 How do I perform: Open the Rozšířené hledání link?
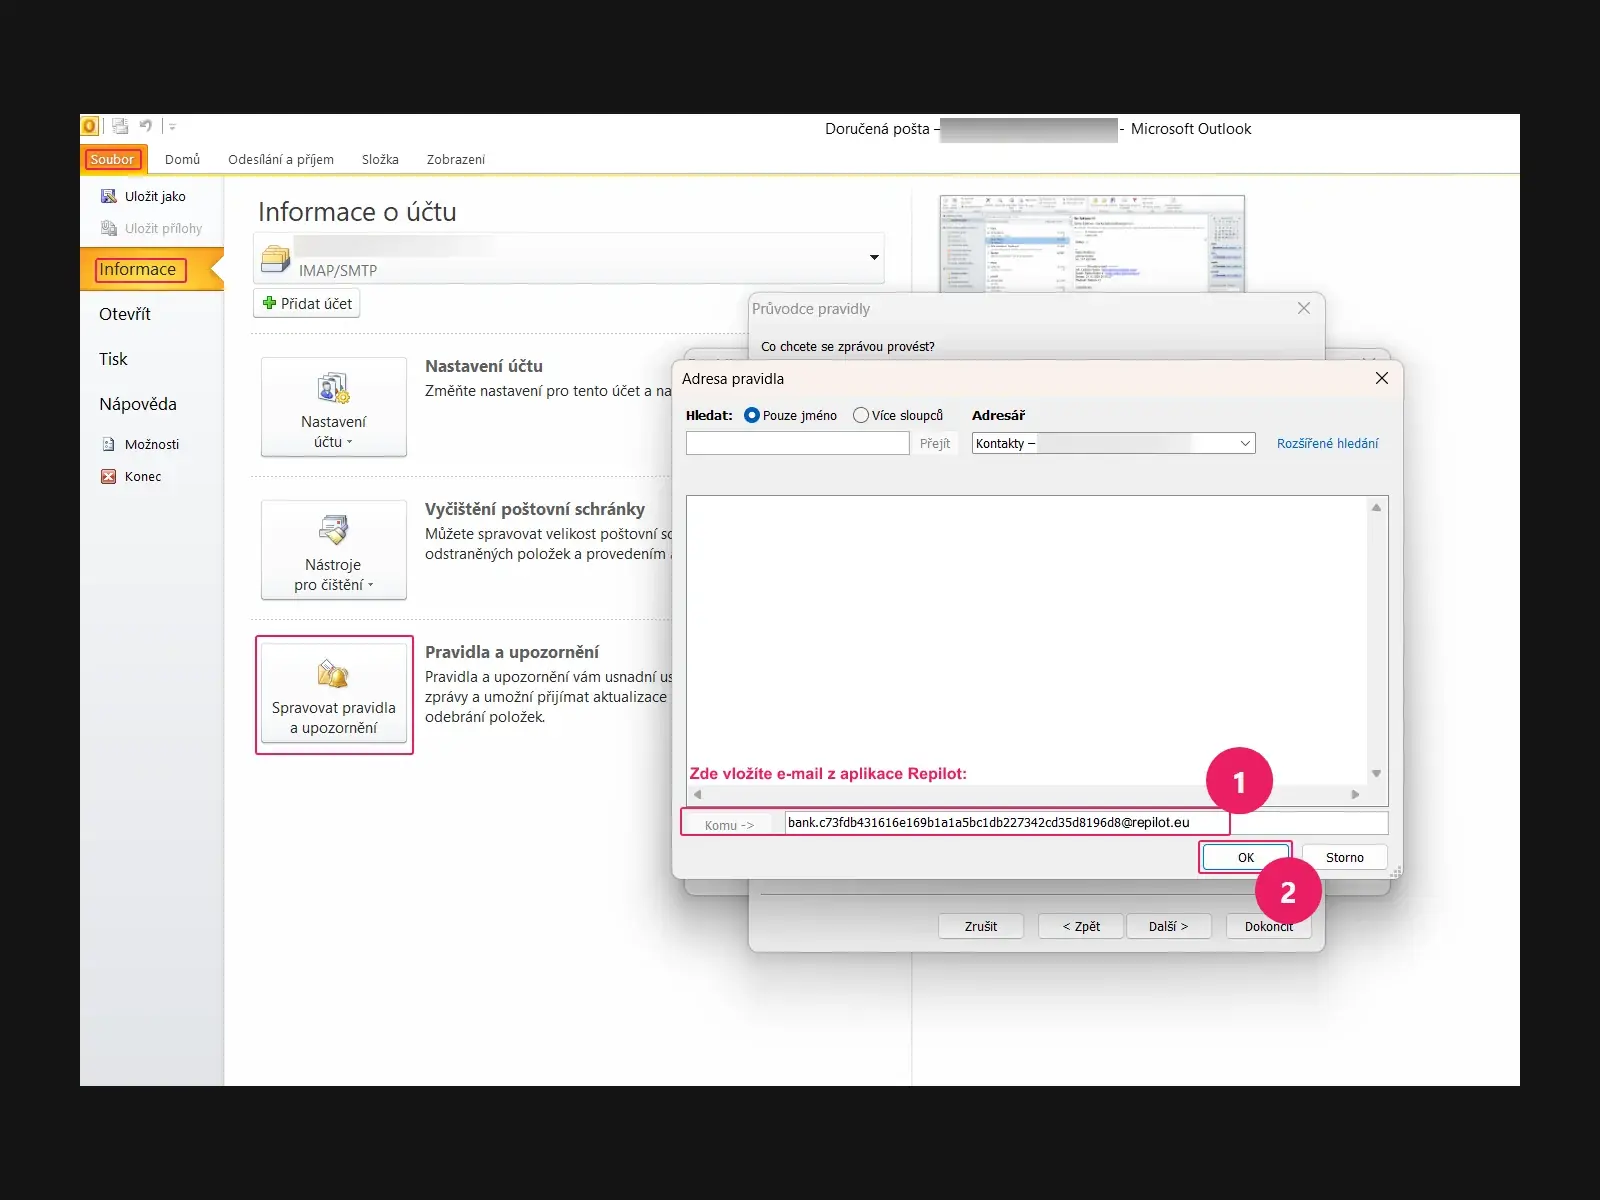coord(1327,443)
